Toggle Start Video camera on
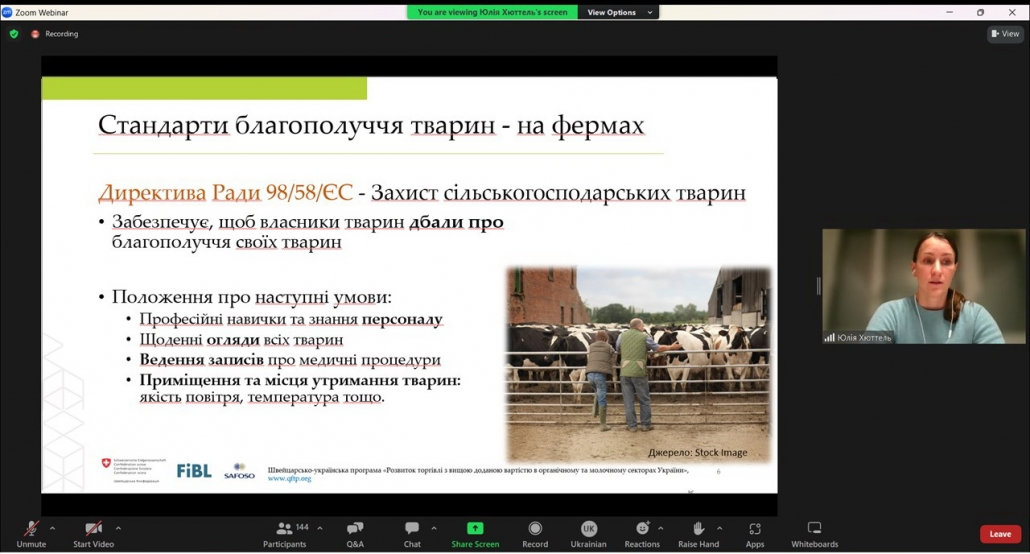1030x554 pixels. coord(93,533)
